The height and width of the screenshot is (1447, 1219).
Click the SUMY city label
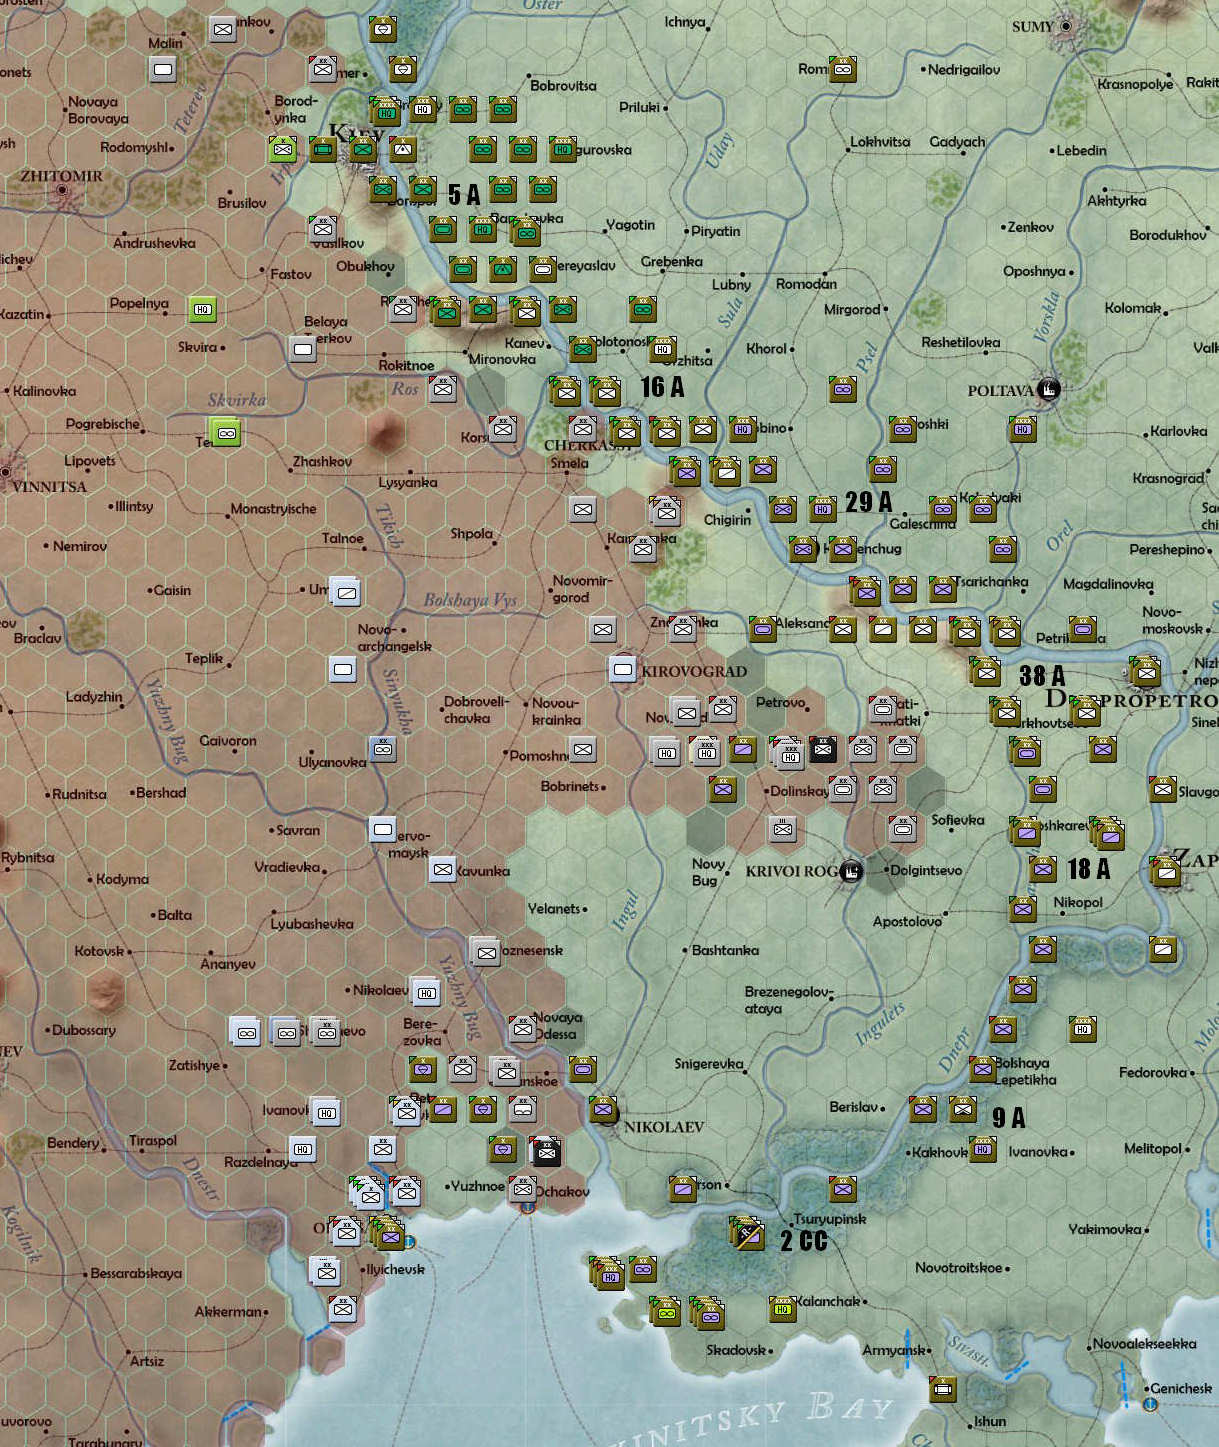tap(1032, 26)
